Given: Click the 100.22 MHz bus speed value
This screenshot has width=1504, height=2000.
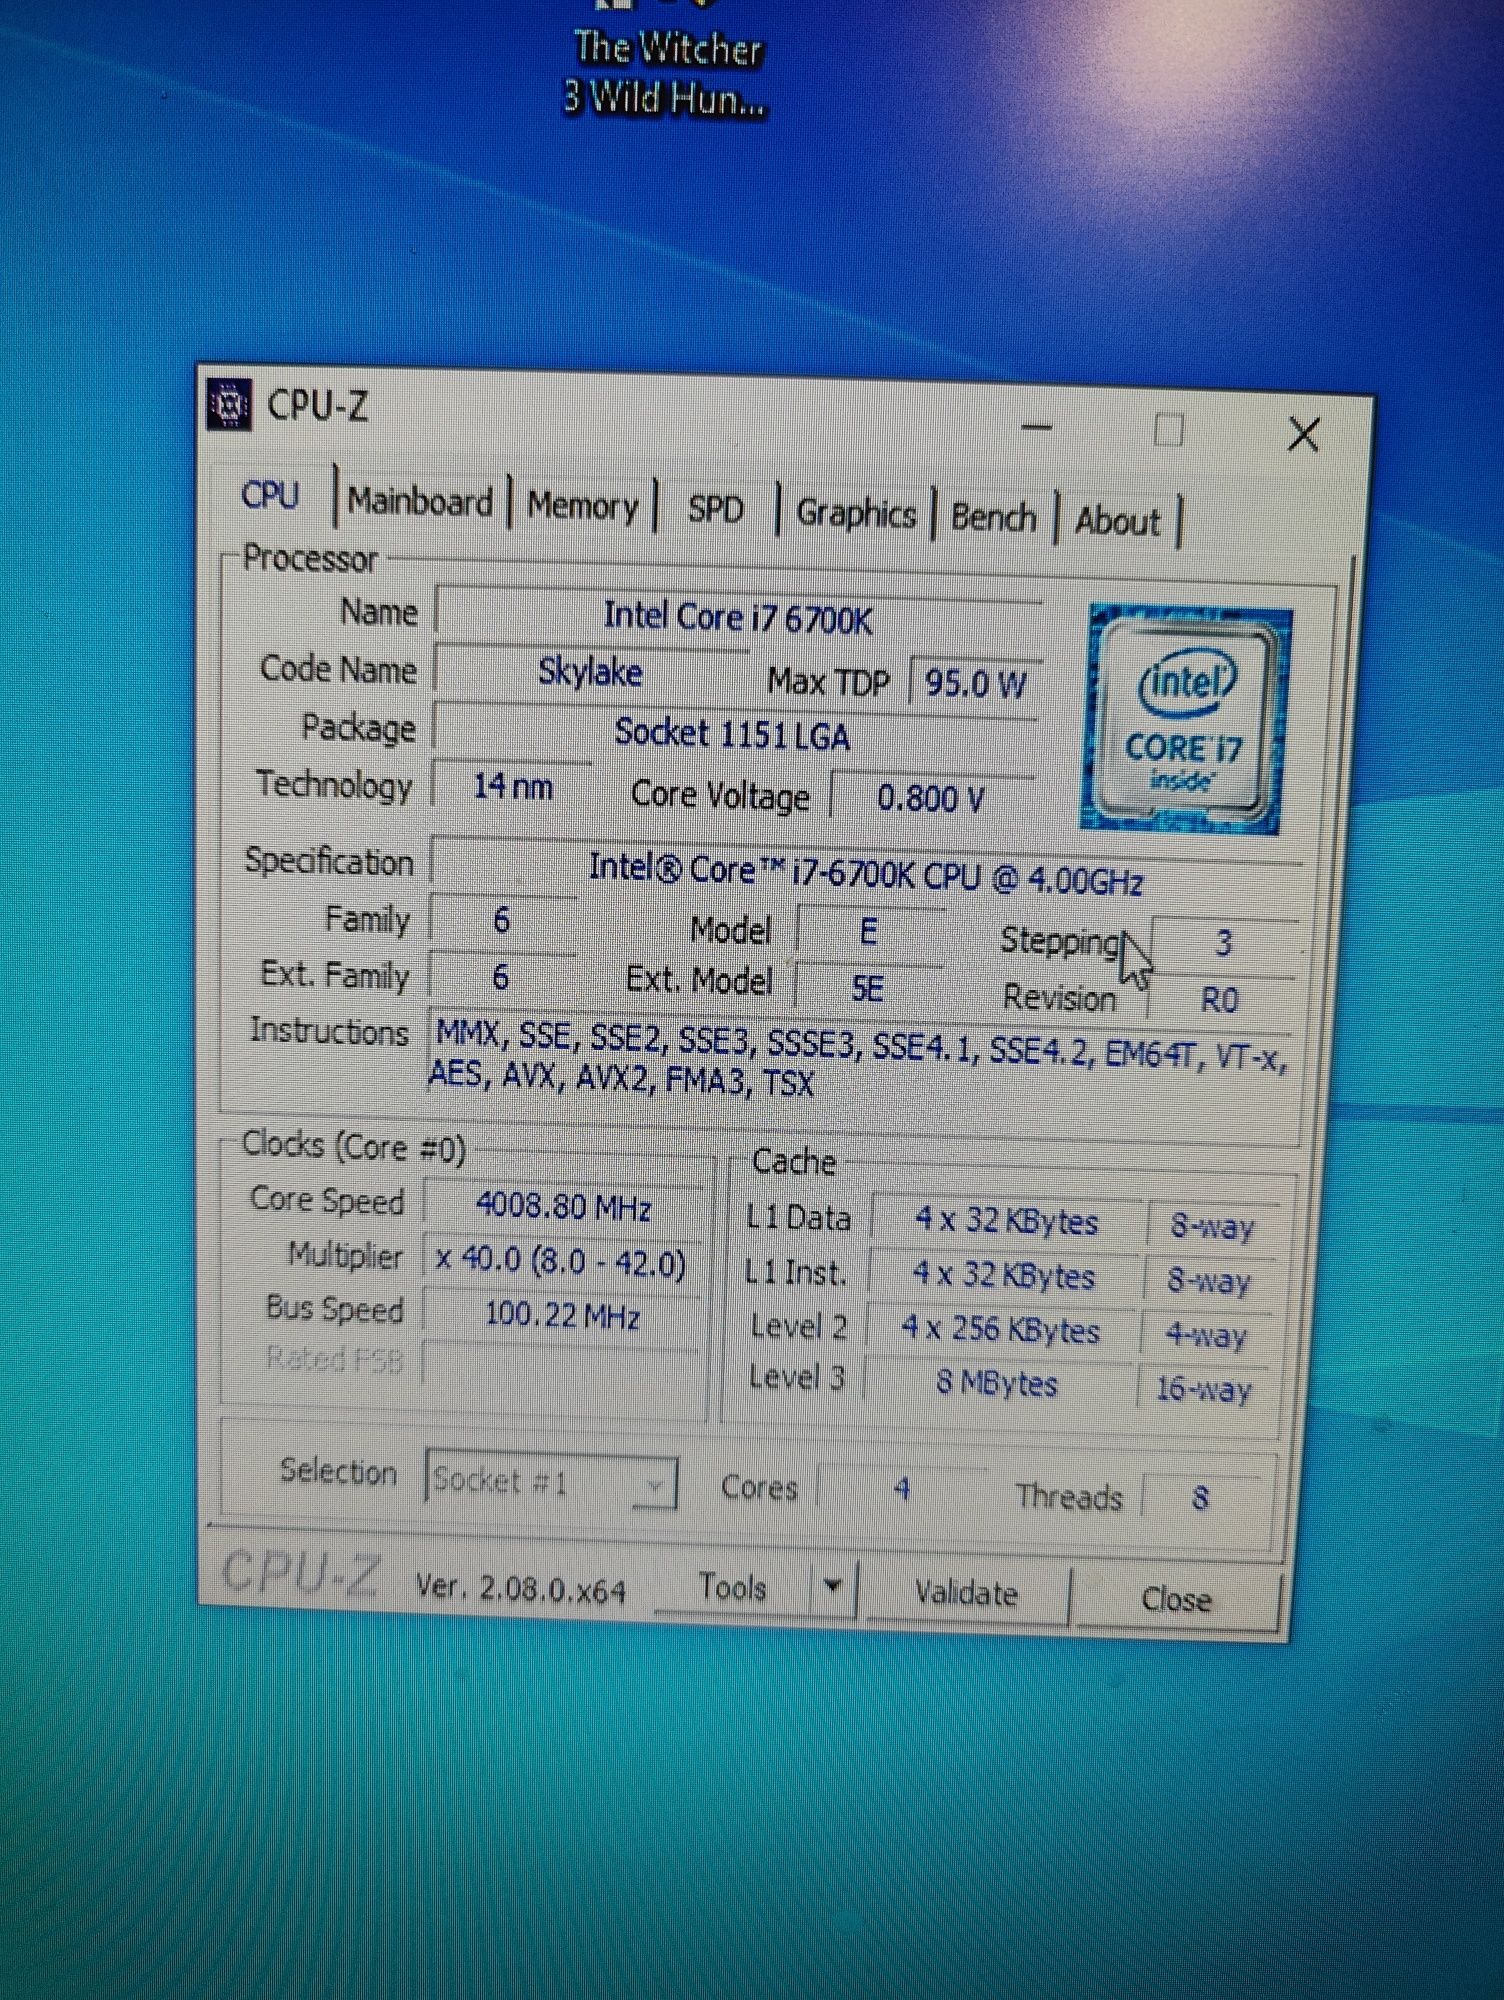Looking at the screenshot, I should [x=562, y=1315].
